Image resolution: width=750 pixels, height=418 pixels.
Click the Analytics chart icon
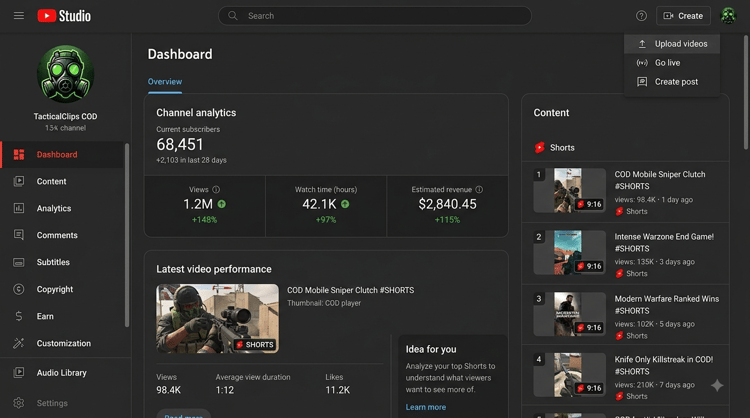click(x=19, y=208)
